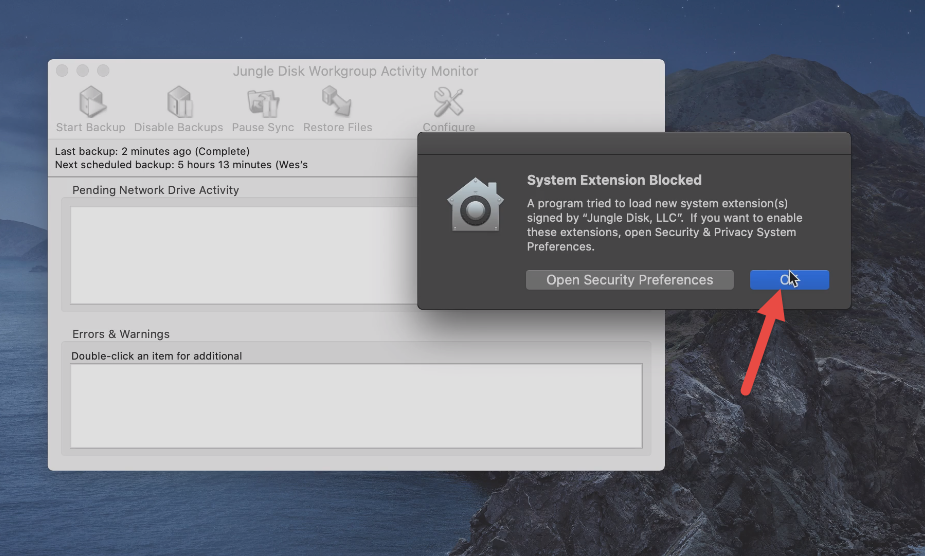925x556 pixels.
Task: Open the Restore Files tool
Action: tap(336, 102)
